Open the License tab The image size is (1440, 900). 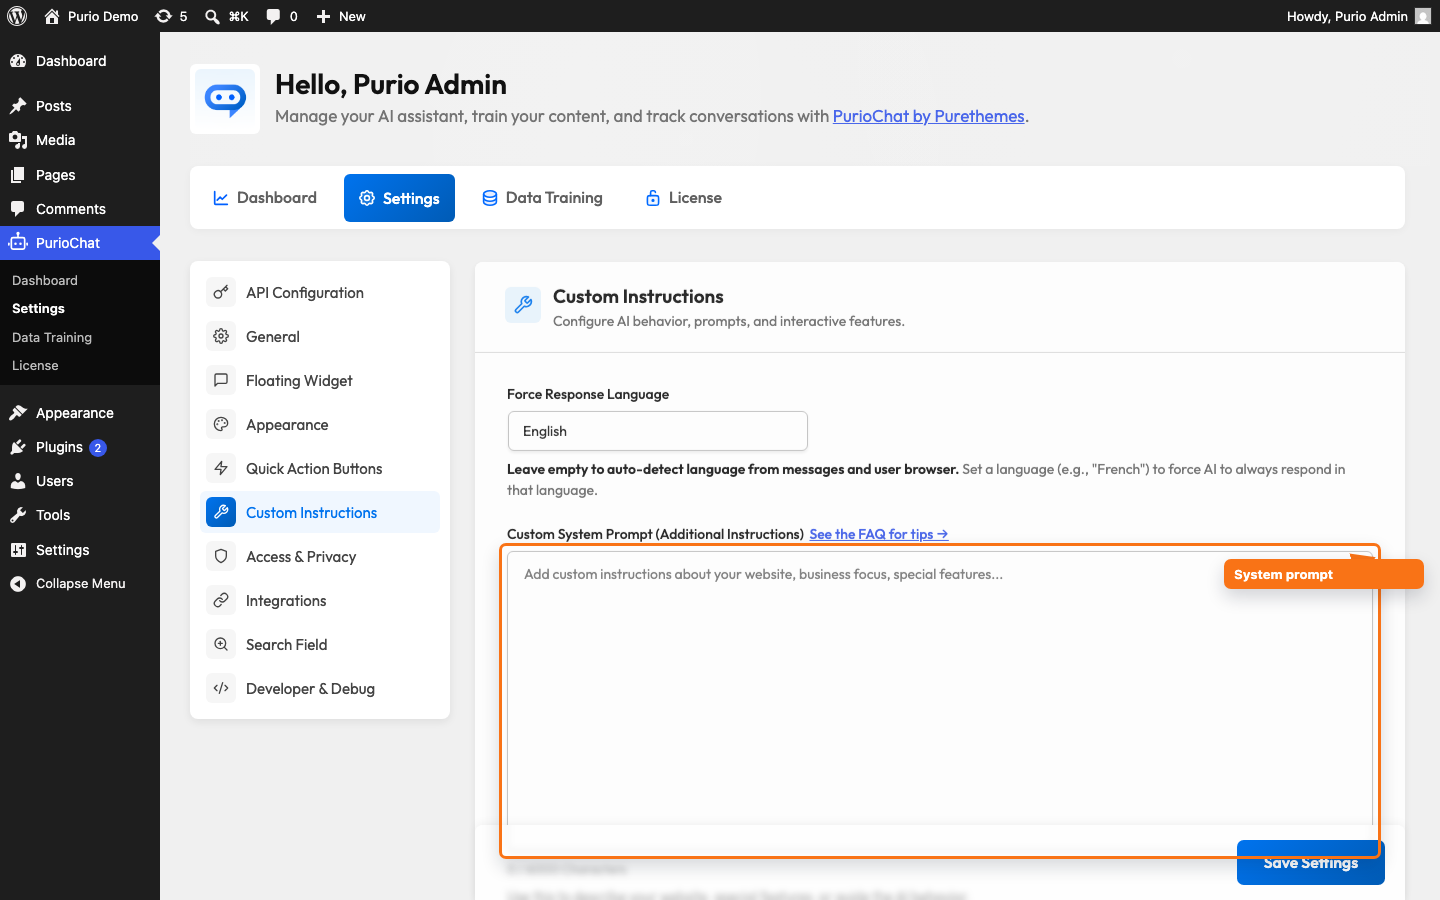pos(683,198)
